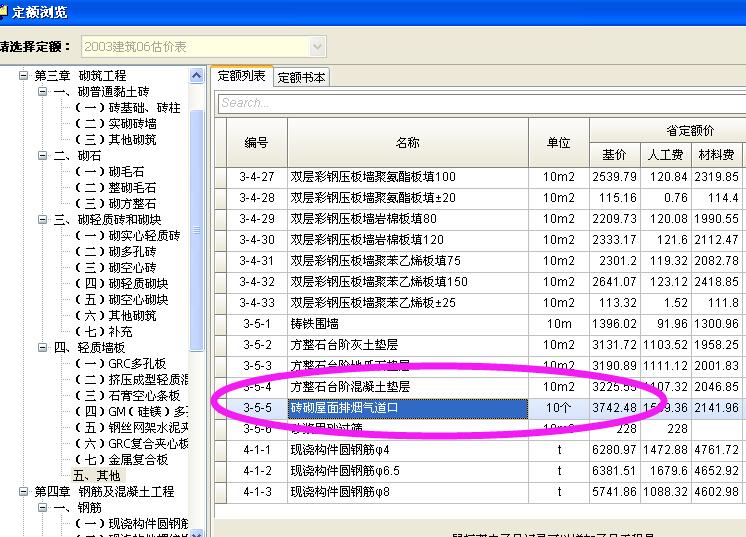Click the Search input field
The image size is (746, 537).
pyautogui.click(x=481, y=103)
